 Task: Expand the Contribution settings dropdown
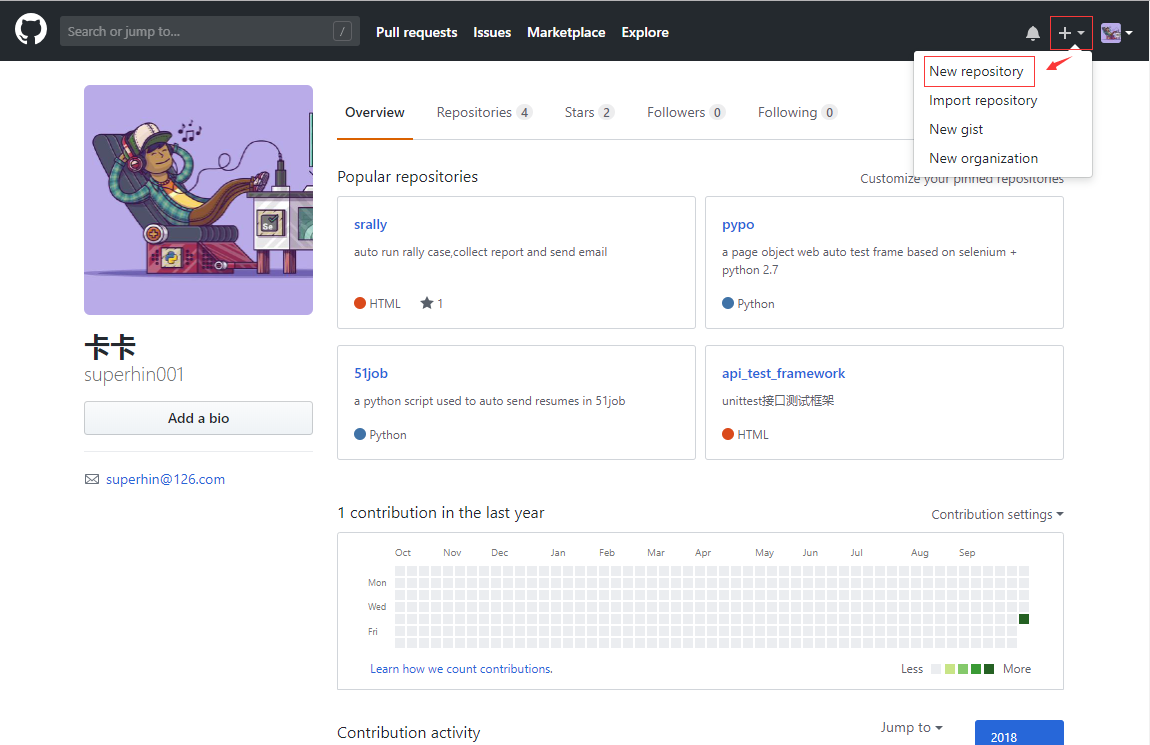tap(997, 514)
